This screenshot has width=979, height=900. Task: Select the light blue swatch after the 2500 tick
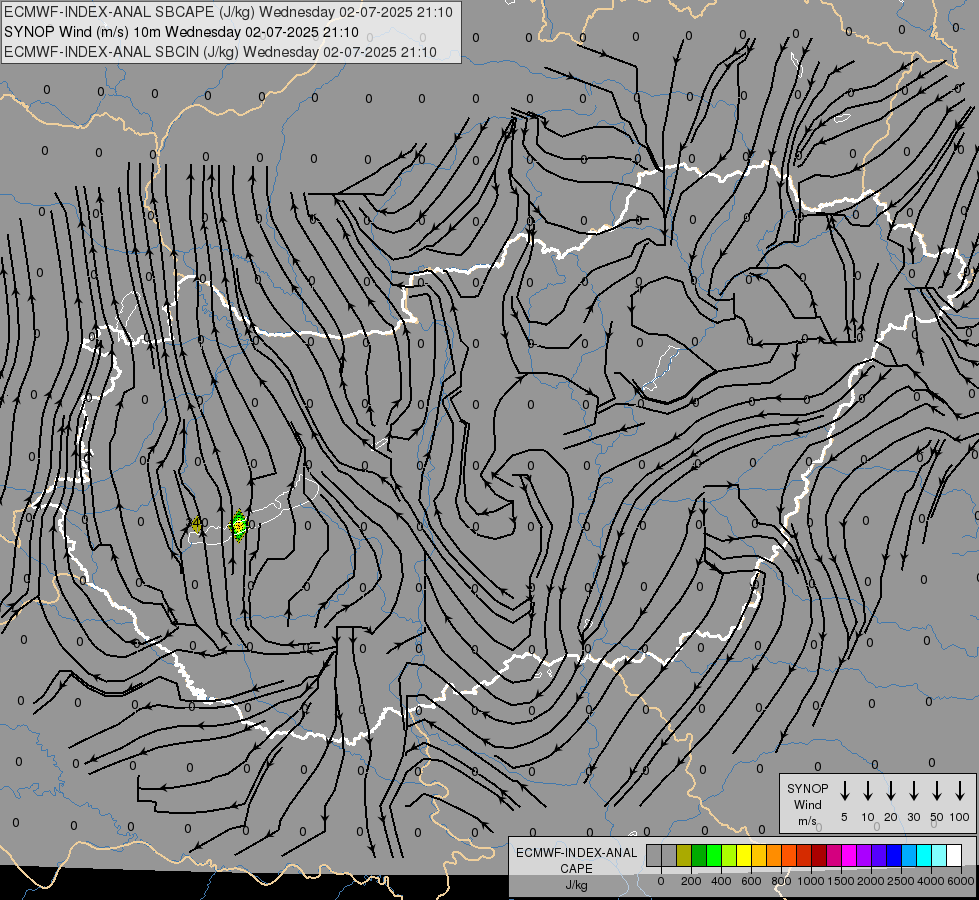click(x=910, y=855)
